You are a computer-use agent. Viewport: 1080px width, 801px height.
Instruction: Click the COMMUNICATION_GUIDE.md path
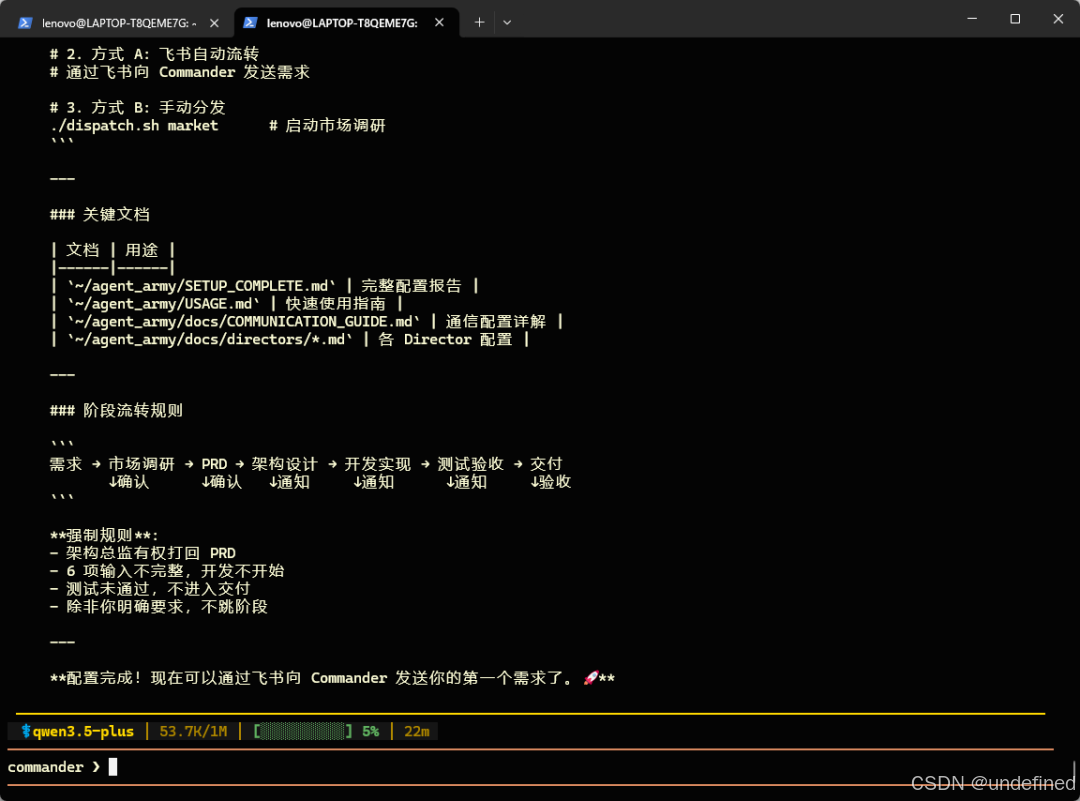click(x=243, y=322)
